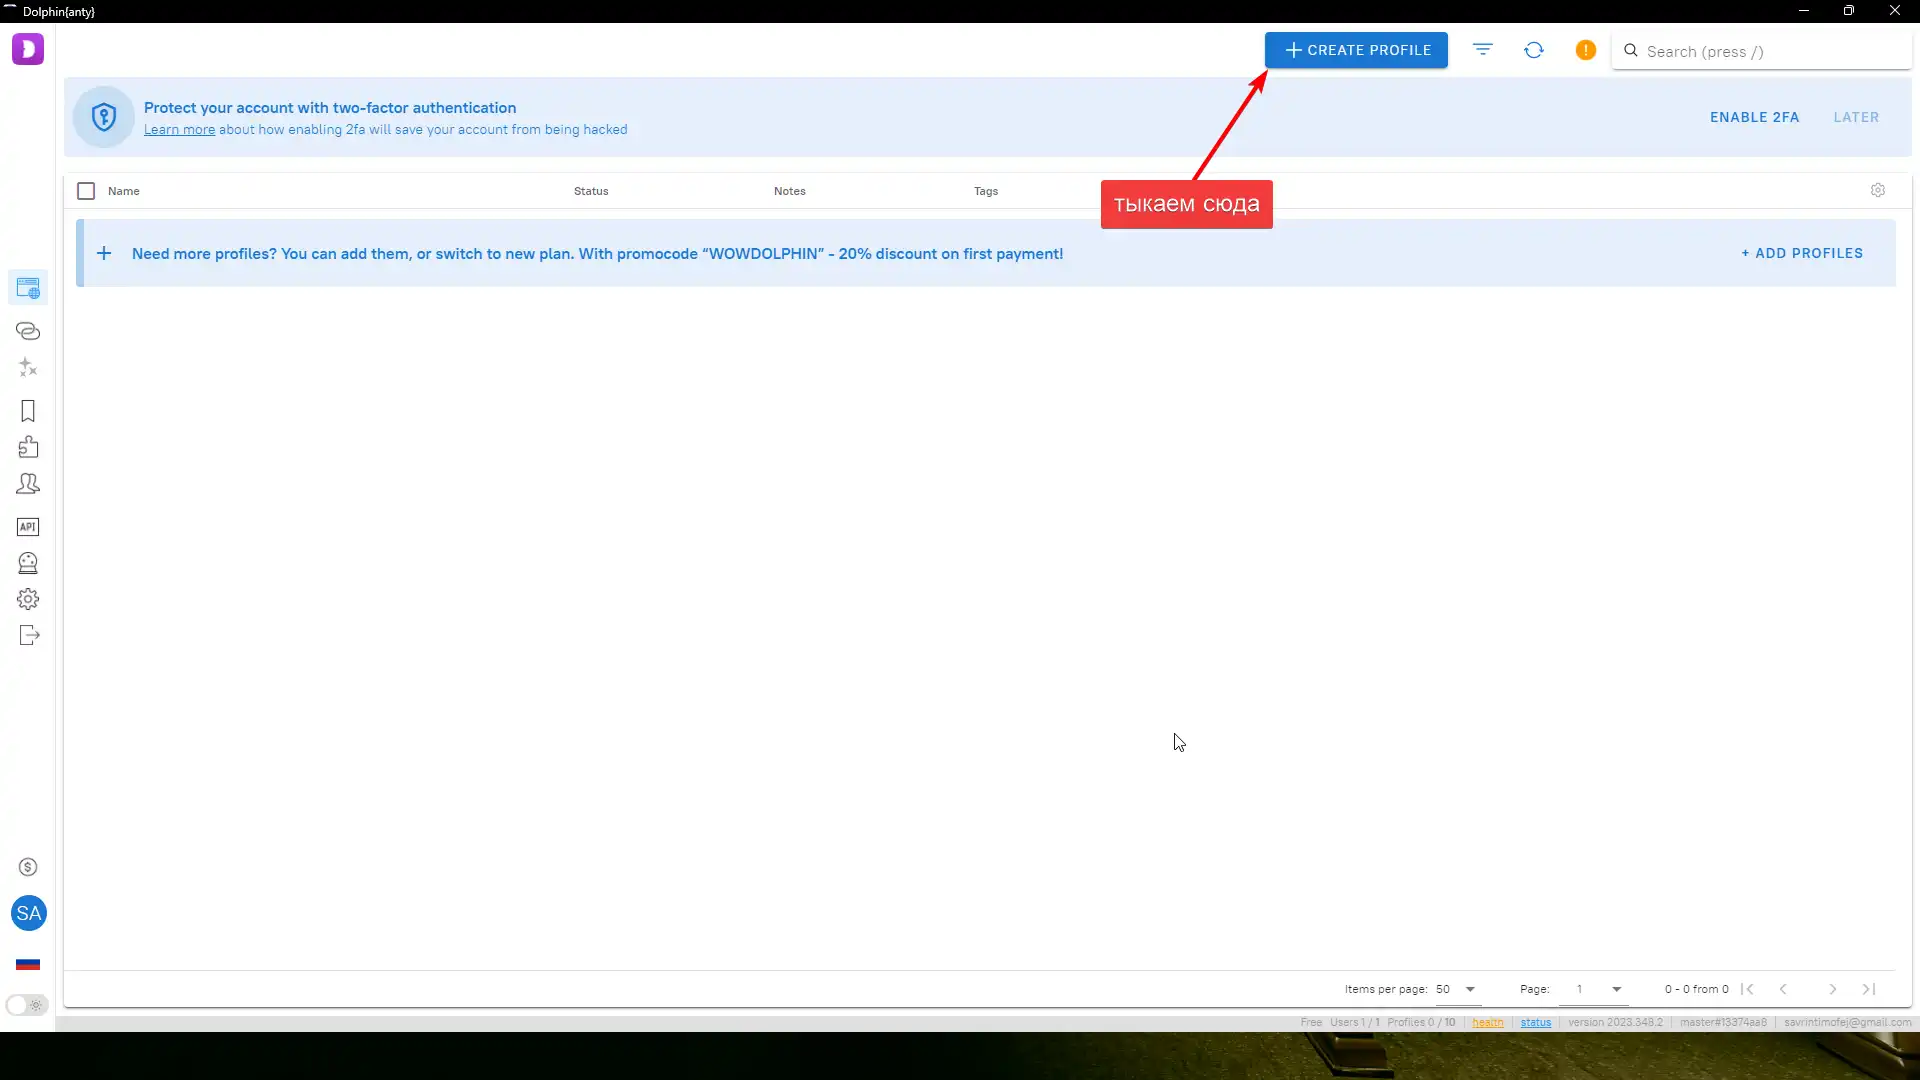Open the orange warning notification icon
Screen dimensions: 1920x1080
tap(1586, 50)
